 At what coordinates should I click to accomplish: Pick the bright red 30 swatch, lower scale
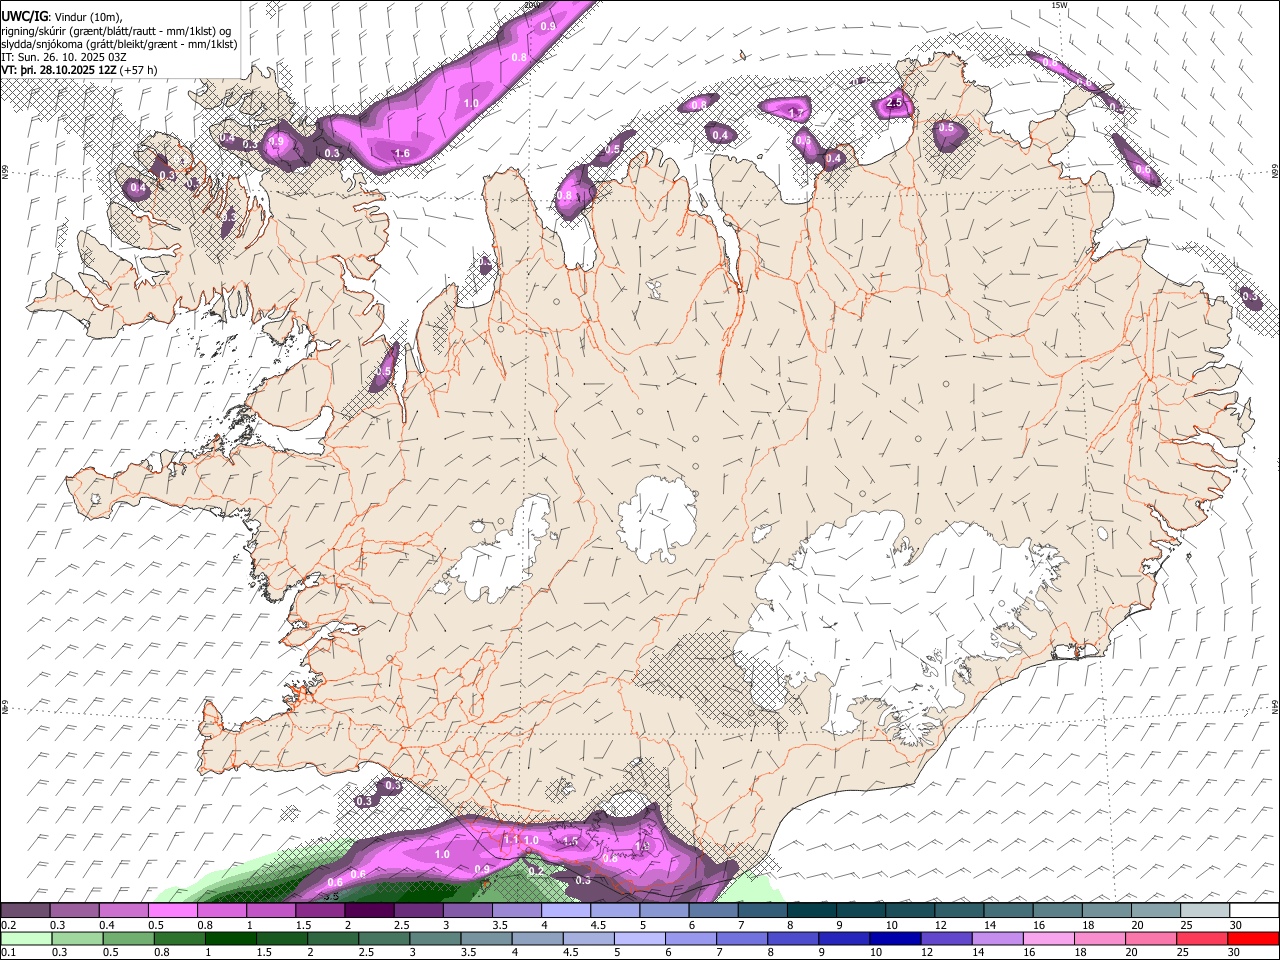pos(1253,939)
